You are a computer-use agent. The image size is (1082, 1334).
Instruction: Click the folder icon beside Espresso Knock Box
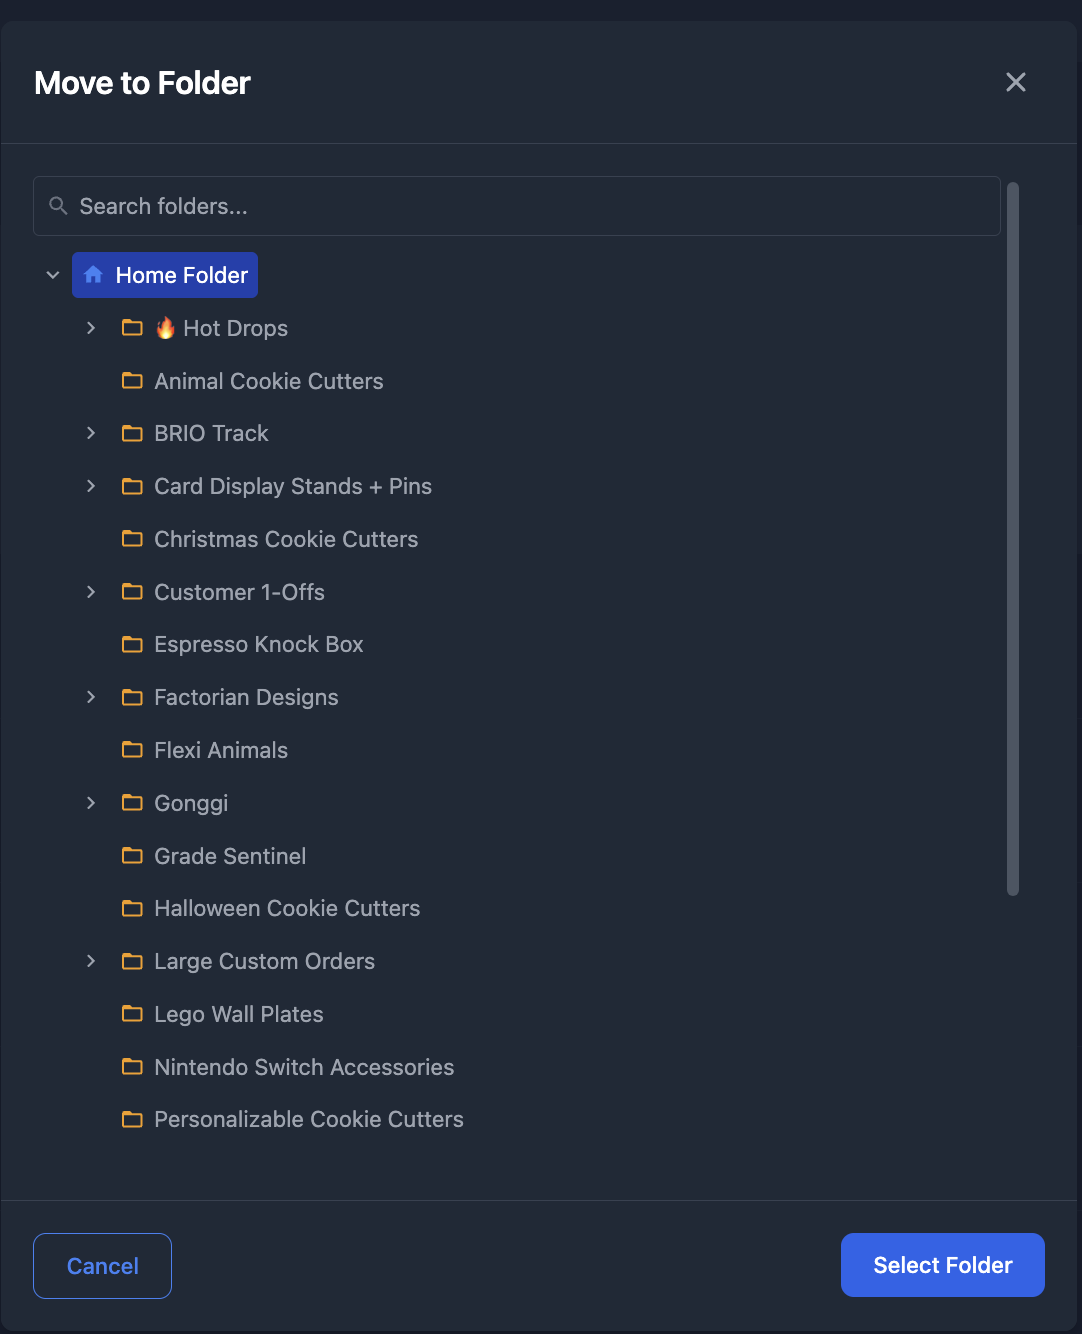point(132,645)
